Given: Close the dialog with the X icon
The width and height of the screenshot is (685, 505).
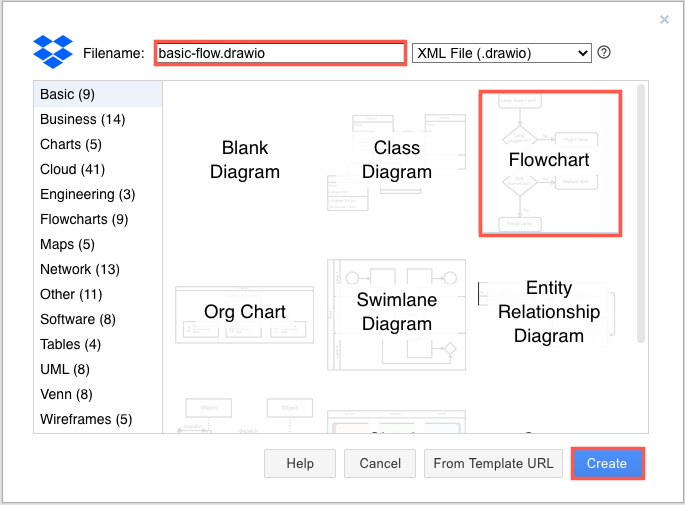Looking at the screenshot, I should pos(664,20).
